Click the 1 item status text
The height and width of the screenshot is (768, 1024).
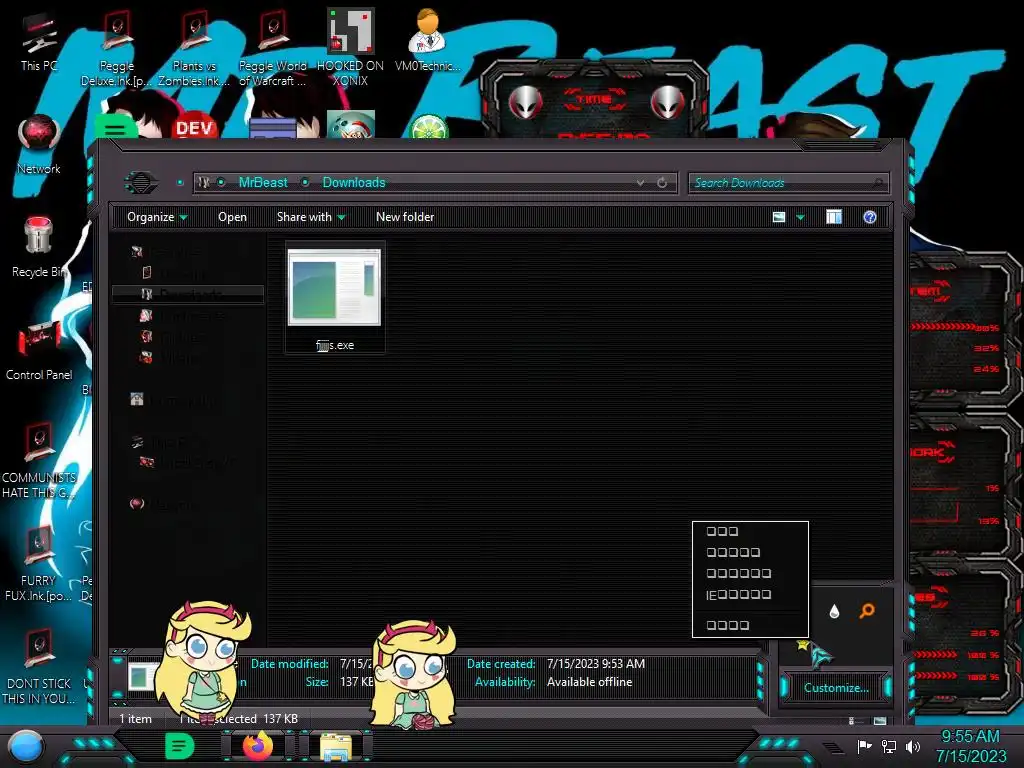coord(135,719)
